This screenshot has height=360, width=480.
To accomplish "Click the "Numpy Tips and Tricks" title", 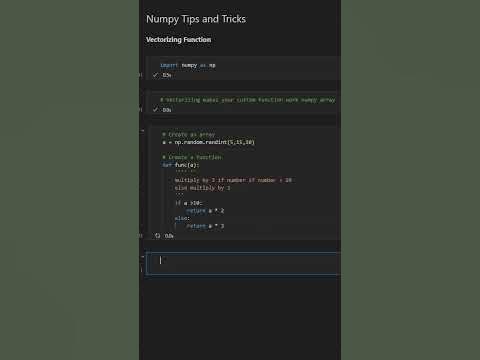I will [196, 19].
